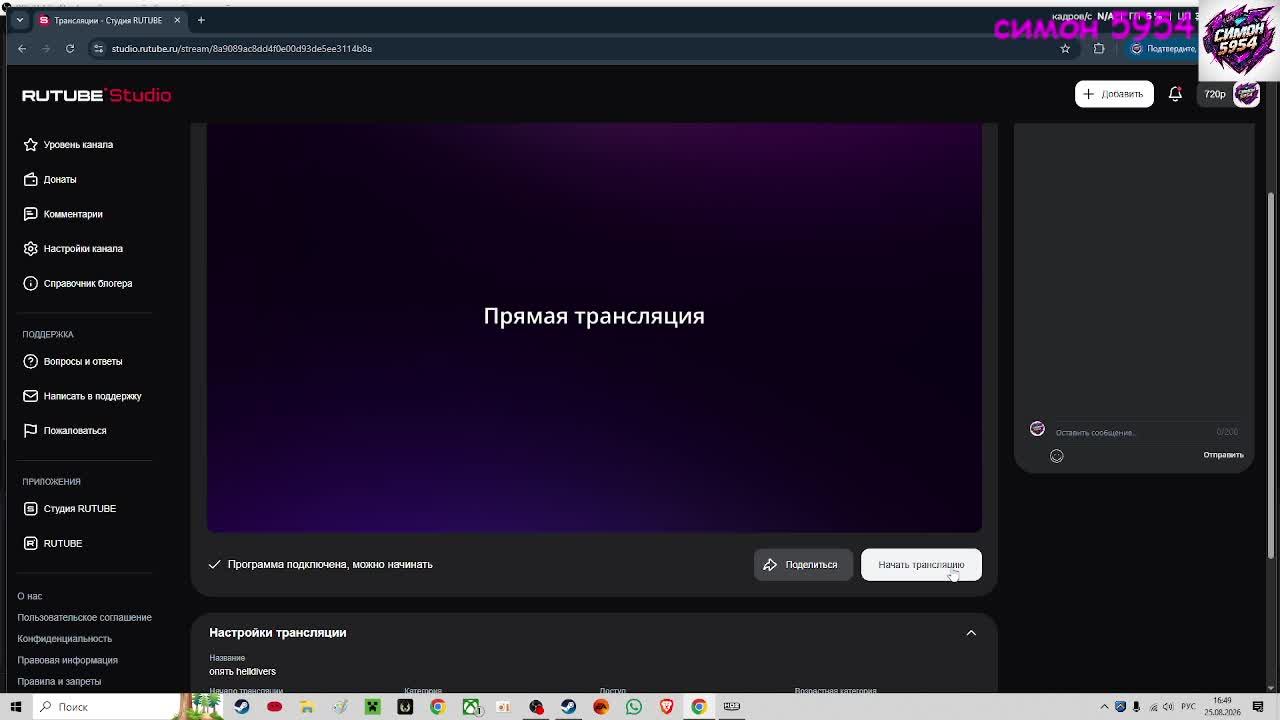Click the stream title опять helldivers
Screen dimensions: 1280x720
242,672
